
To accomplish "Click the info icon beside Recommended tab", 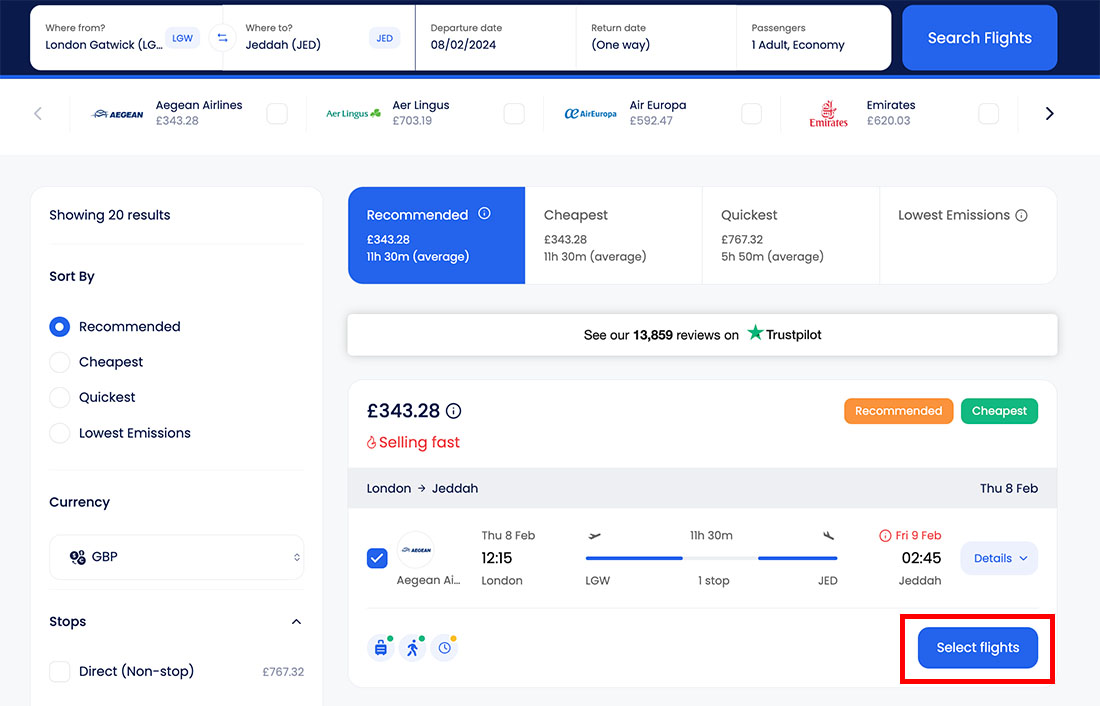I will (x=484, y=214).
